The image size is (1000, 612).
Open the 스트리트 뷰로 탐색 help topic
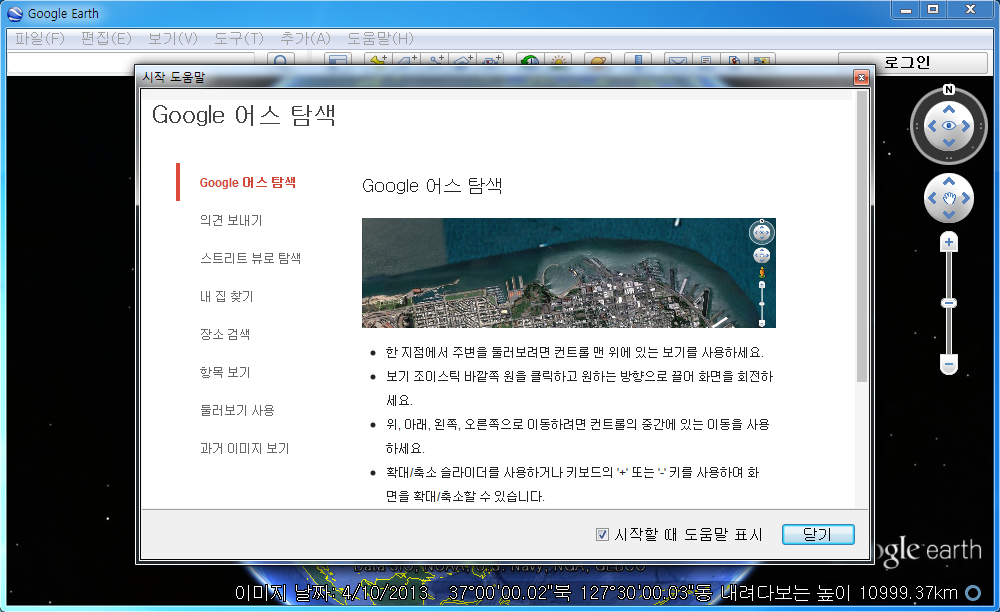251,258
